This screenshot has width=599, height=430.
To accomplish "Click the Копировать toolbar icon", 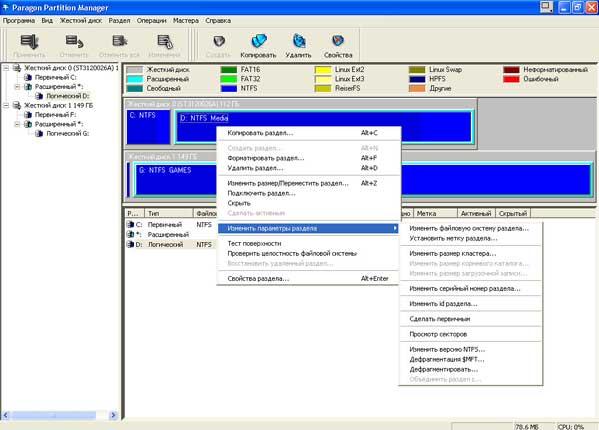I will 259,41.
